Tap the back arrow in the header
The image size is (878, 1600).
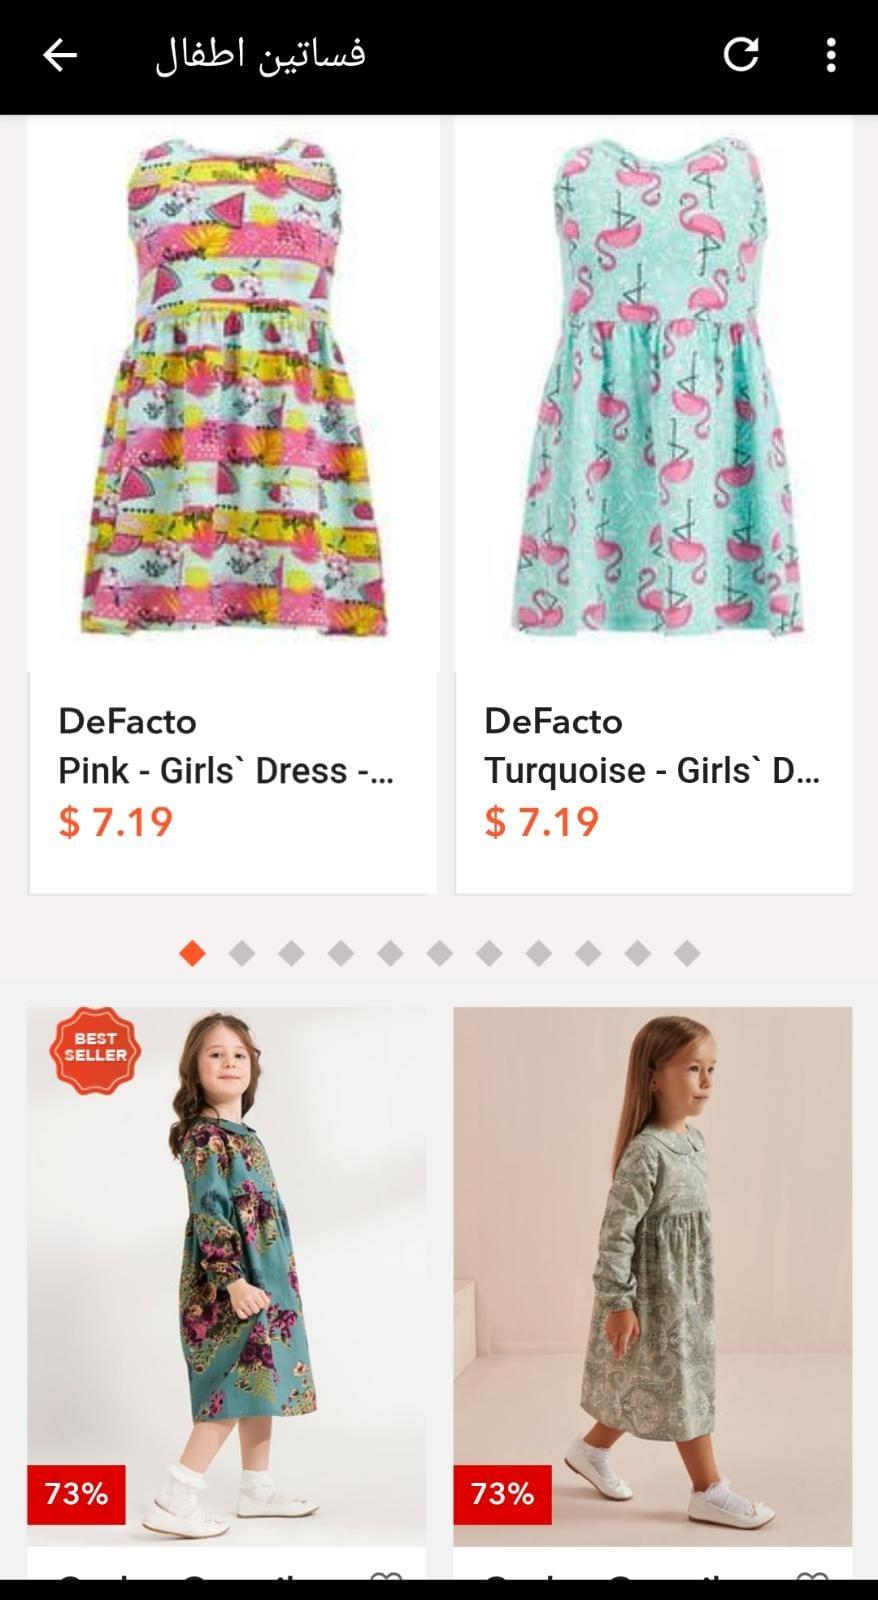[x=60, y=55]
